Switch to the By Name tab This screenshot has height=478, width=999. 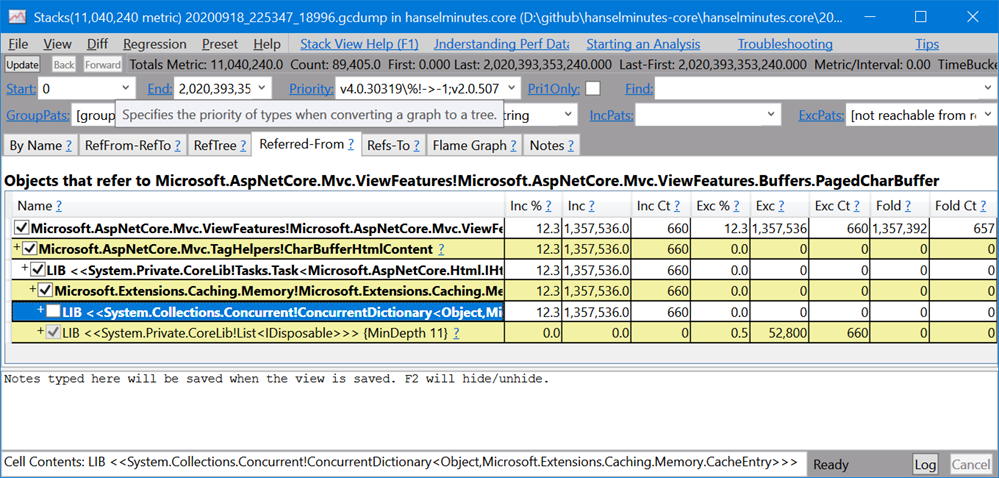40,146
